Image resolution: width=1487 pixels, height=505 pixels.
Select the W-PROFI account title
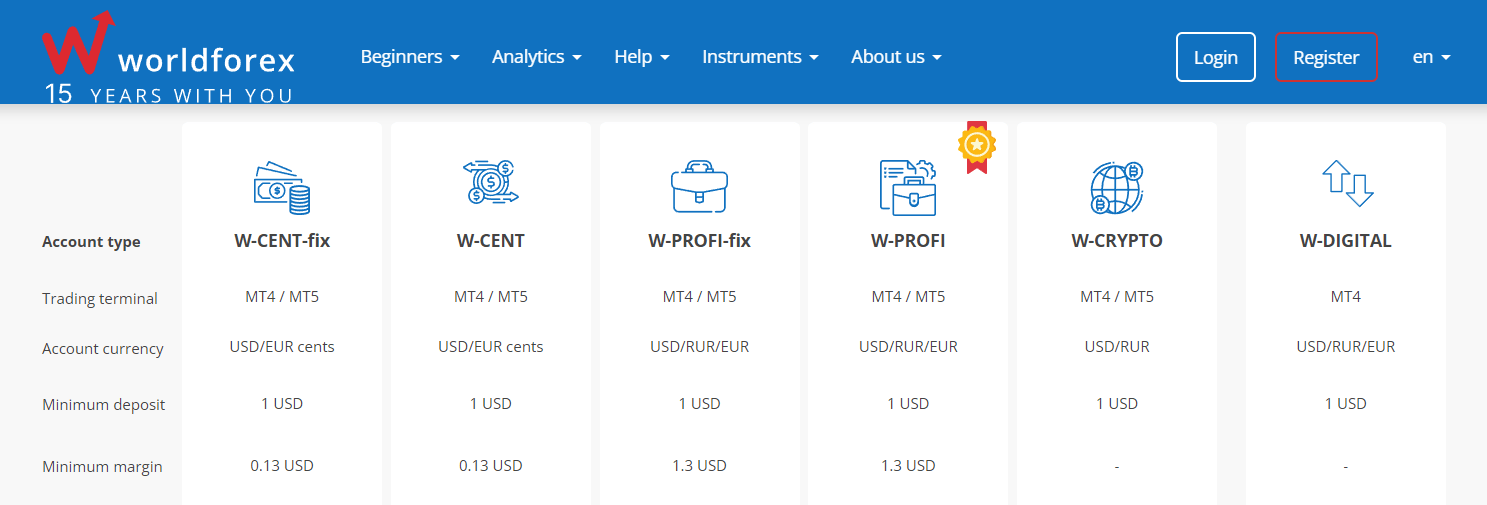pos(908,241)
